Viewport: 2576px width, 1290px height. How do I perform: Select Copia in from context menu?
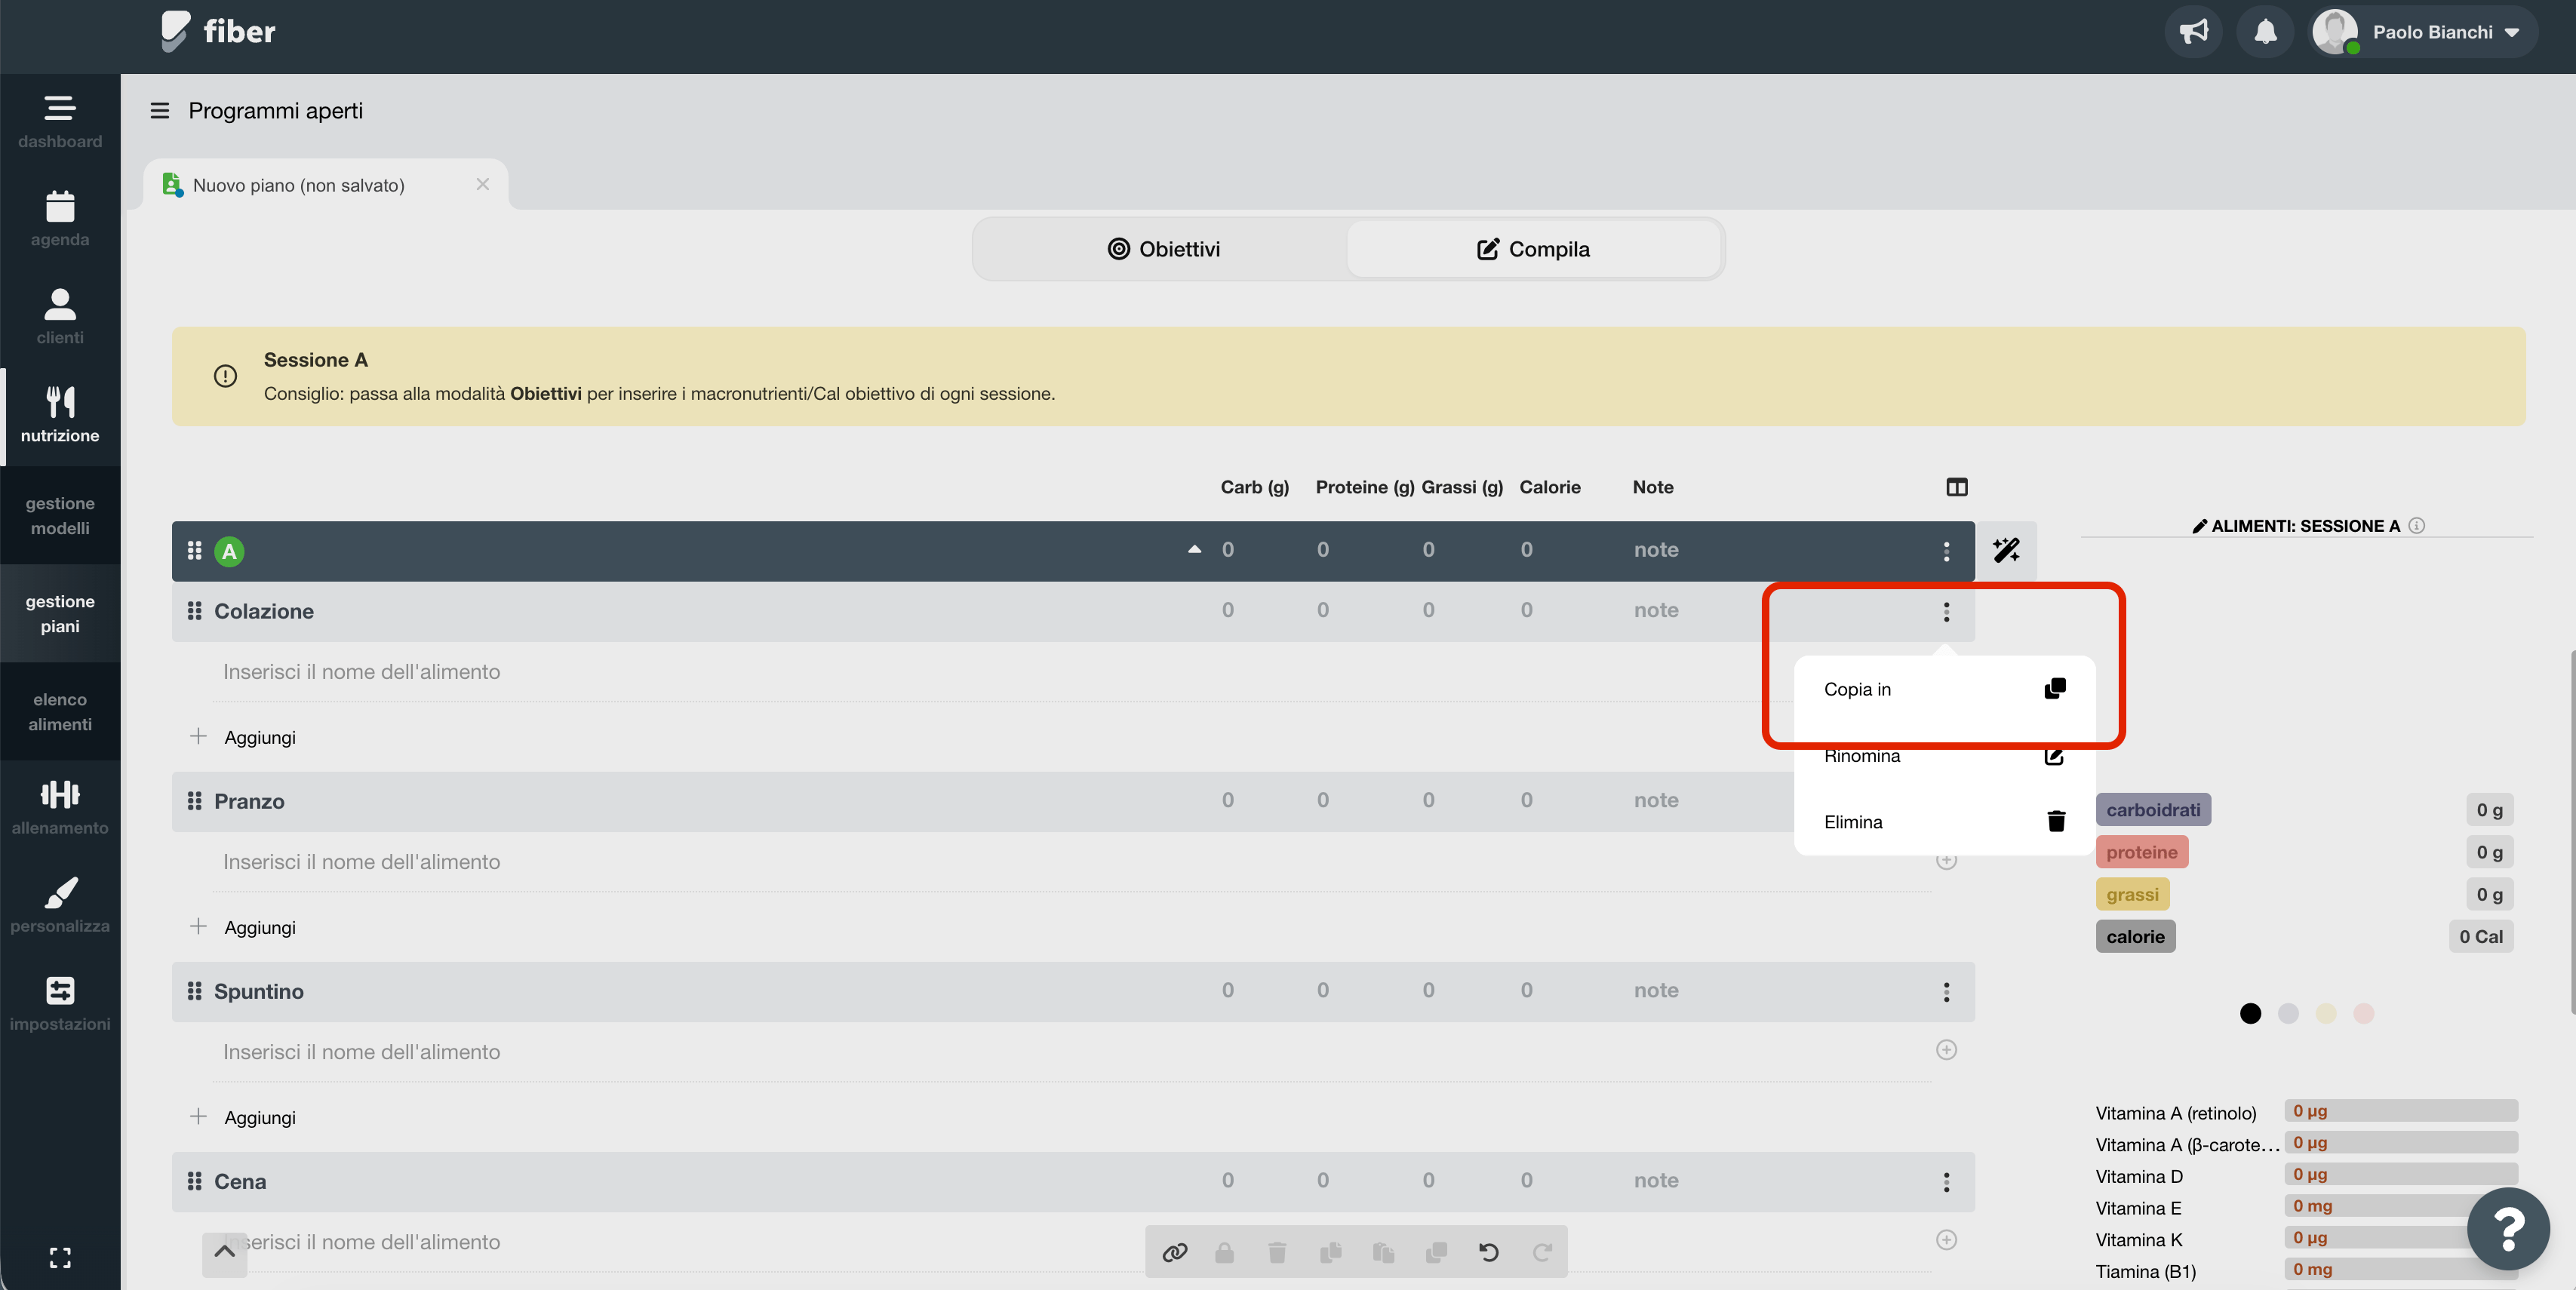click(1944, 689)
